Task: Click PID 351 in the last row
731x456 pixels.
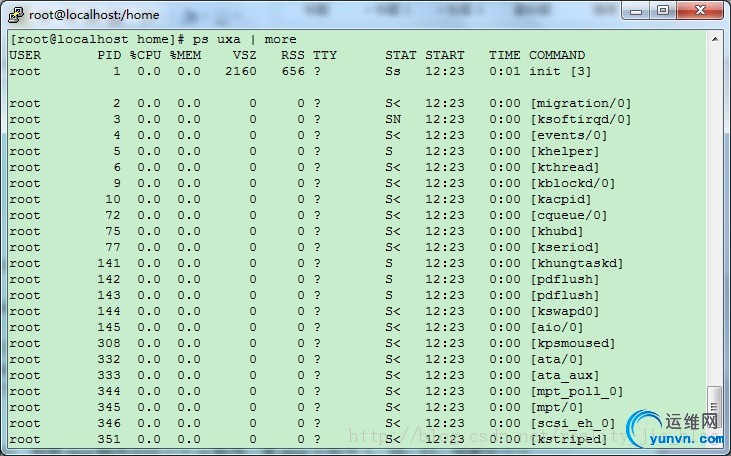Action: tap(109, 439)
